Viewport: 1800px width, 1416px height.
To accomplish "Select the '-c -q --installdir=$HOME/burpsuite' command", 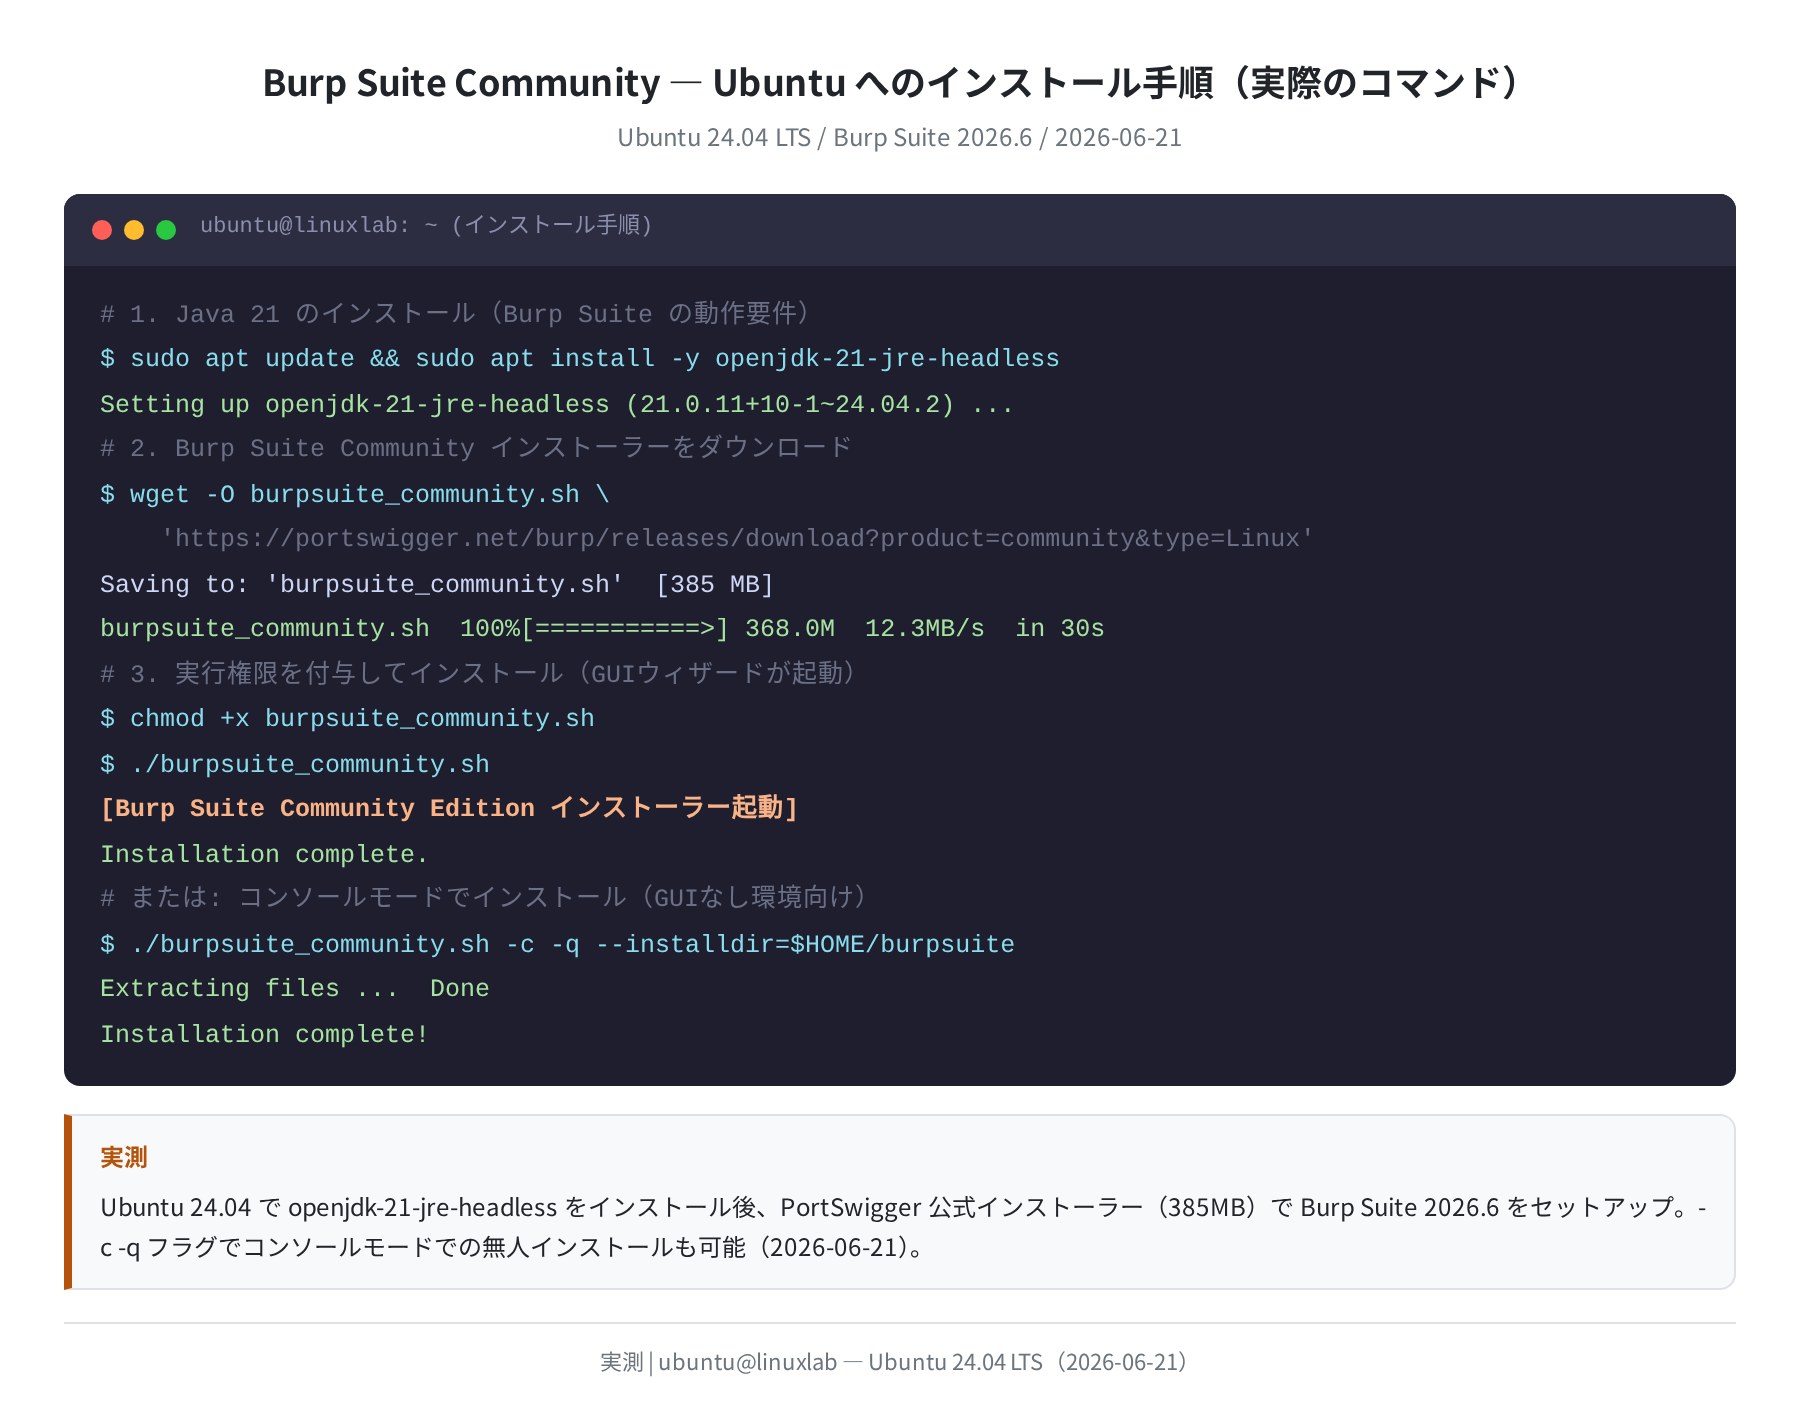I will coord(557,944).
